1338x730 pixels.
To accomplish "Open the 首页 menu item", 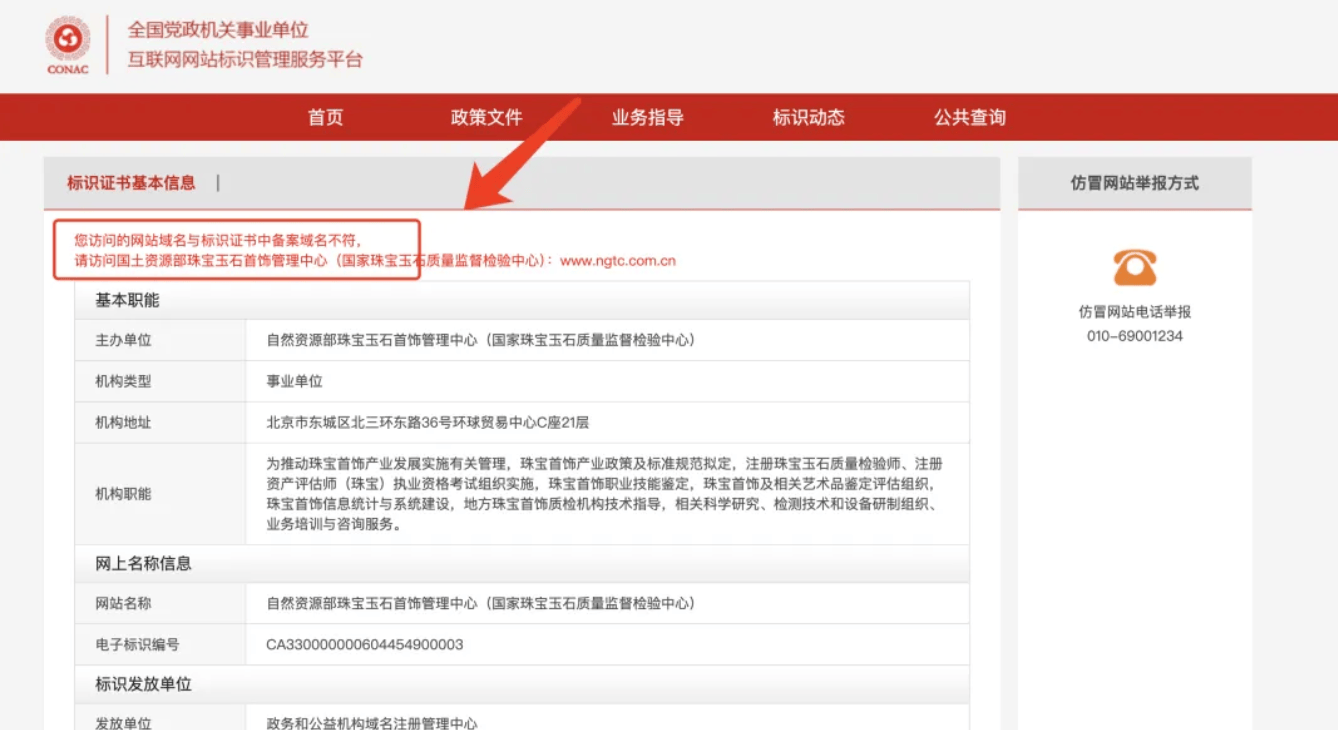I will 325,118.
